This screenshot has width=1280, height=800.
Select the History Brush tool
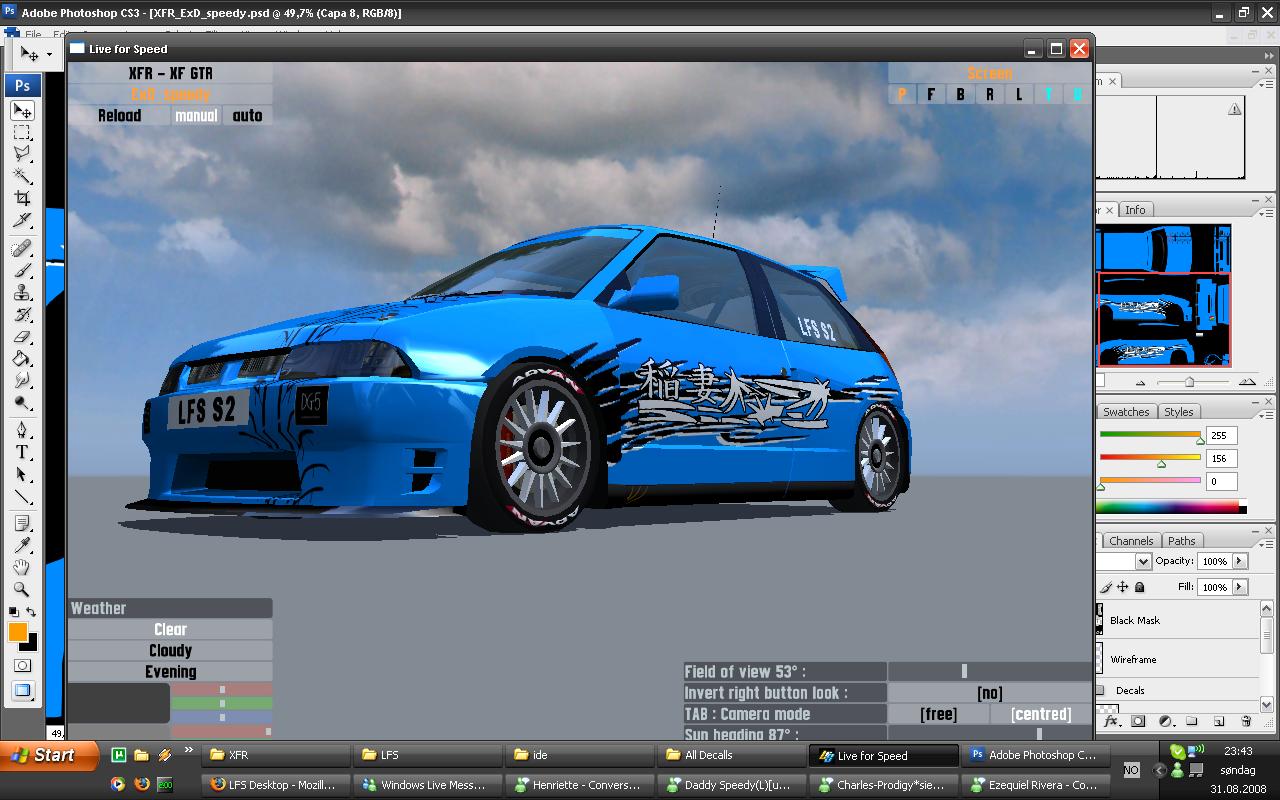point(22,314)
